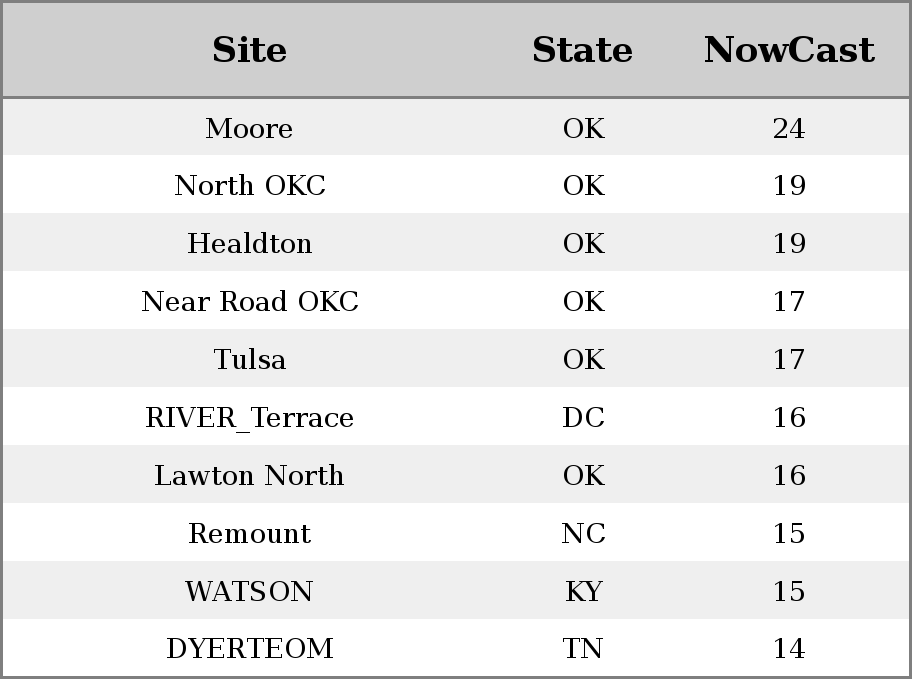Viewport: 912px width, 679px height.
Task: Click the NowCast value 24
Action: tap(789, 128)
